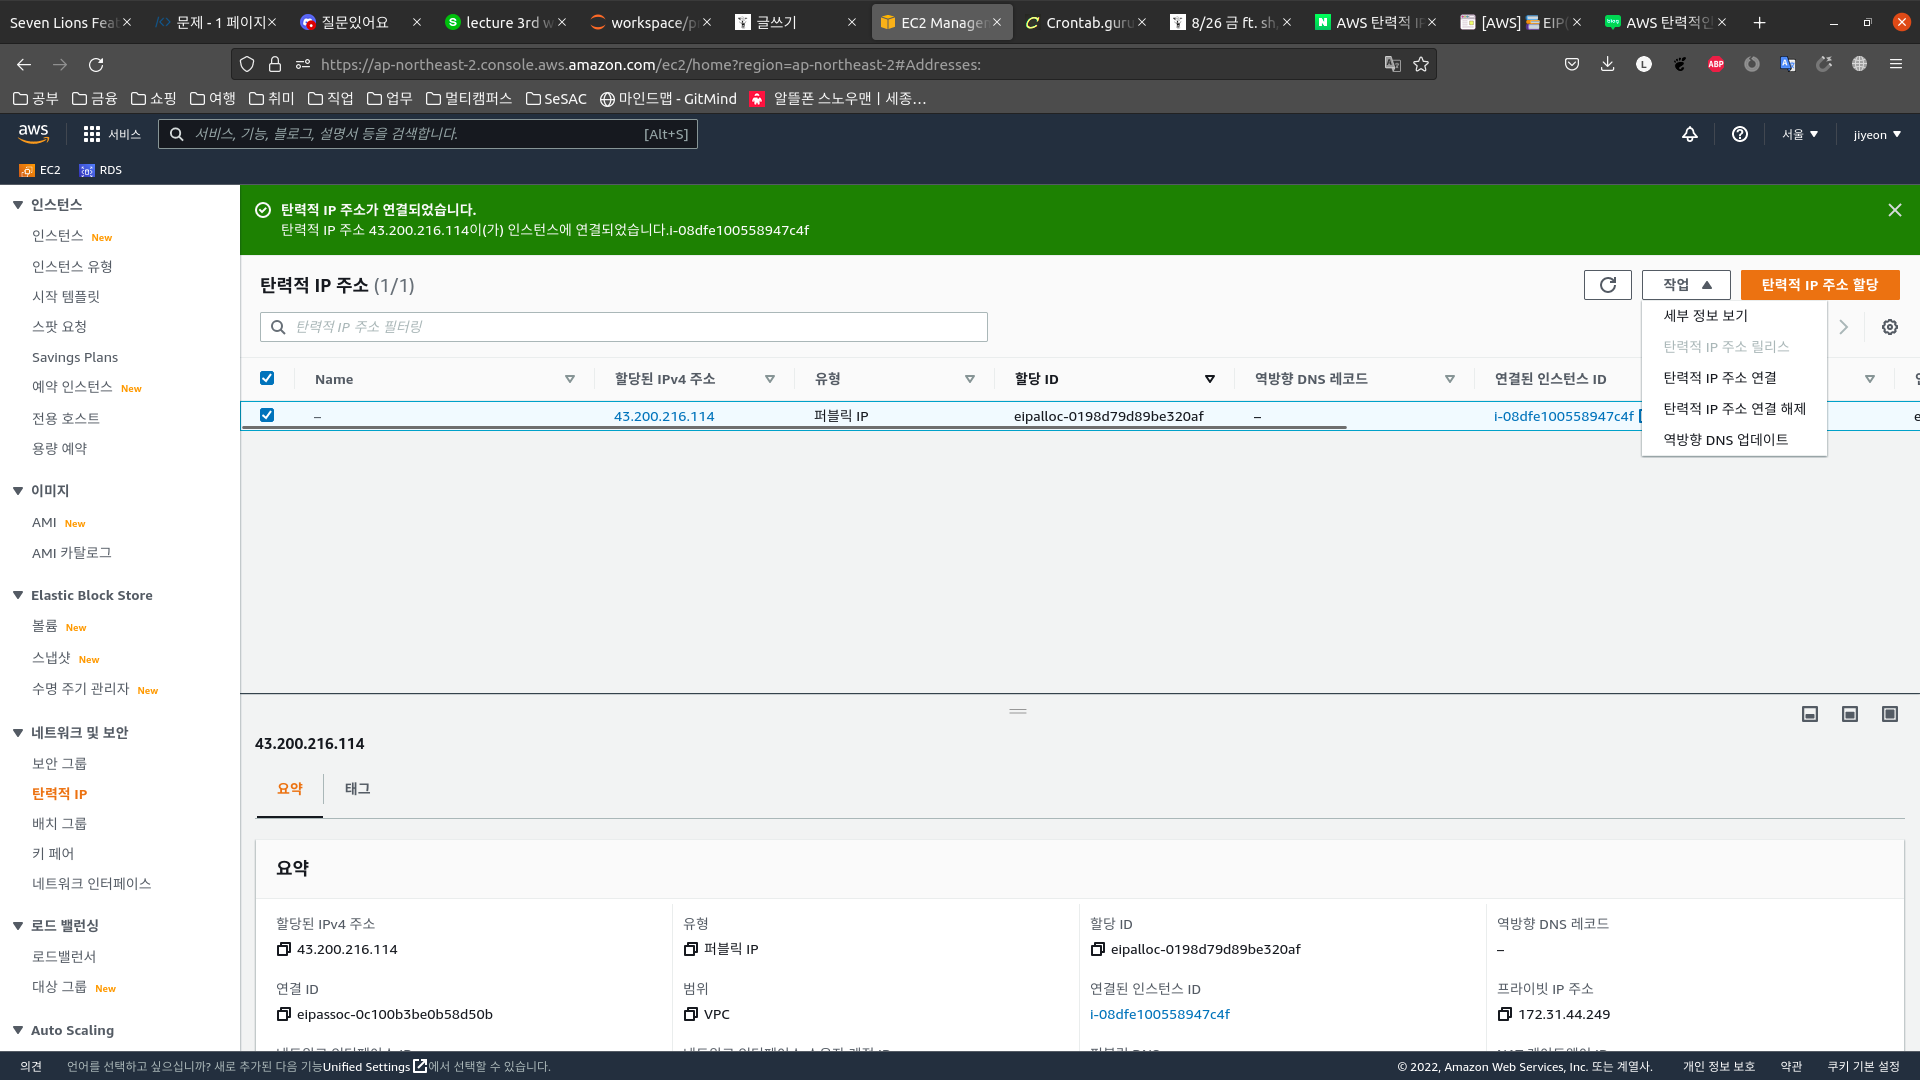Copy the 연결 ID eipassoc value
The image size is (1920, 1080).
coord(284,1014)
